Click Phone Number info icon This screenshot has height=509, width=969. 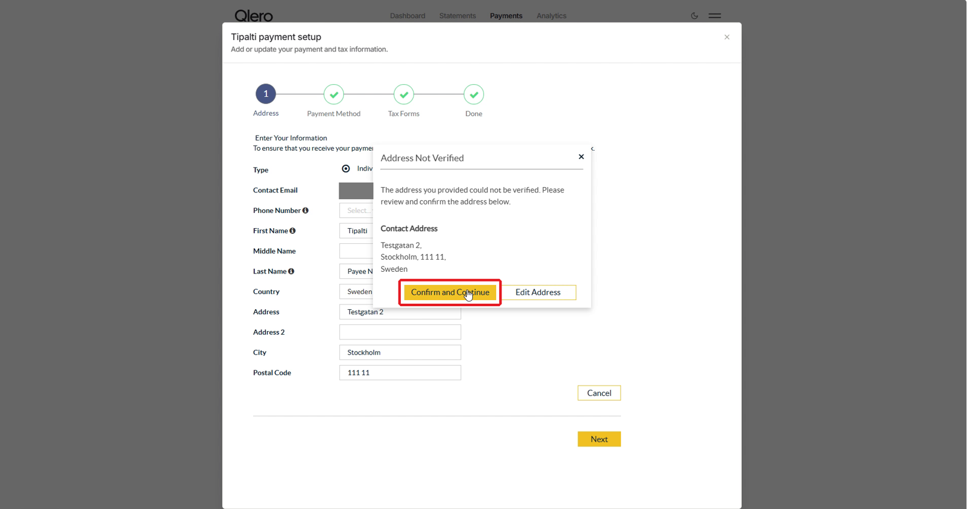click(305, 211)
